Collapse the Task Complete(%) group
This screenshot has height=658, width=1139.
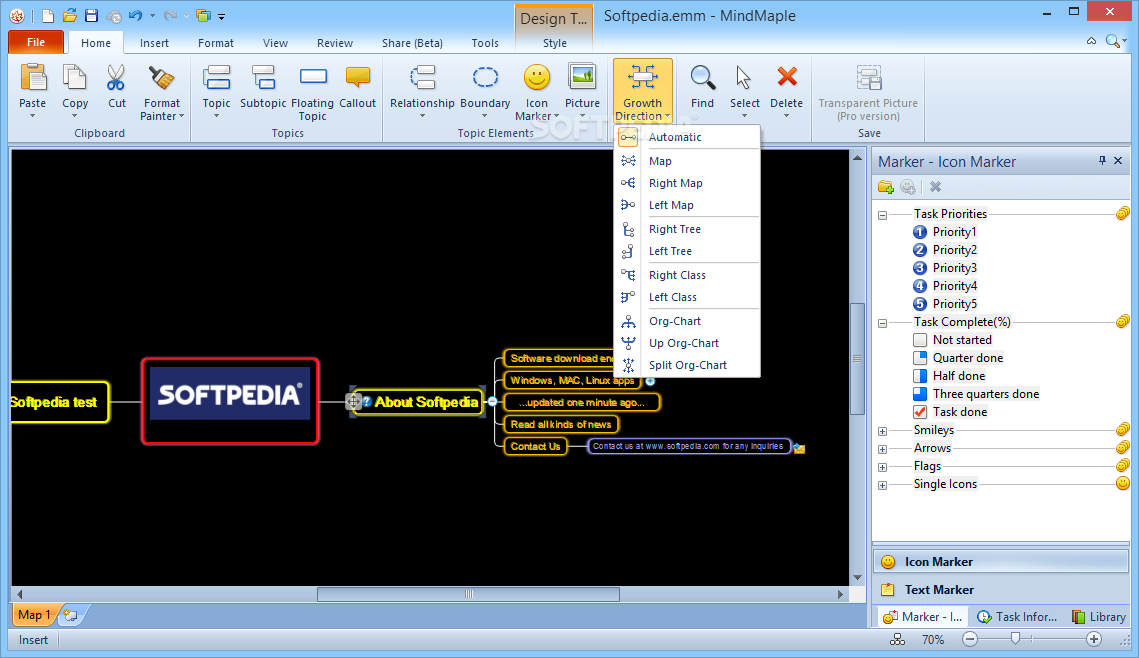[883, 323]
